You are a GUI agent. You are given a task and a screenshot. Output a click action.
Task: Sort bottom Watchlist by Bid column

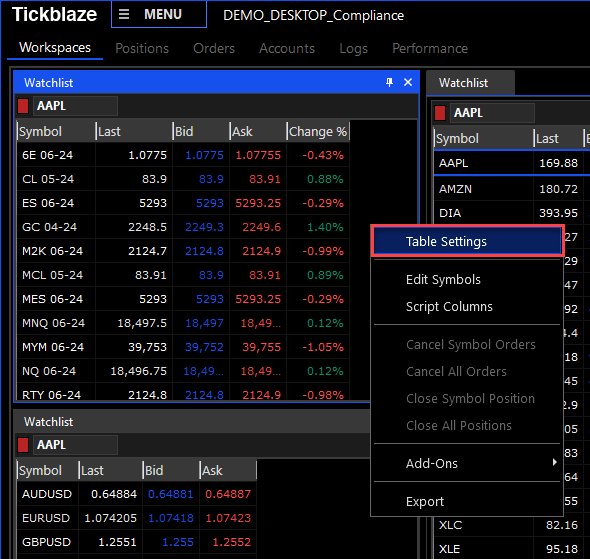point(171,471)
